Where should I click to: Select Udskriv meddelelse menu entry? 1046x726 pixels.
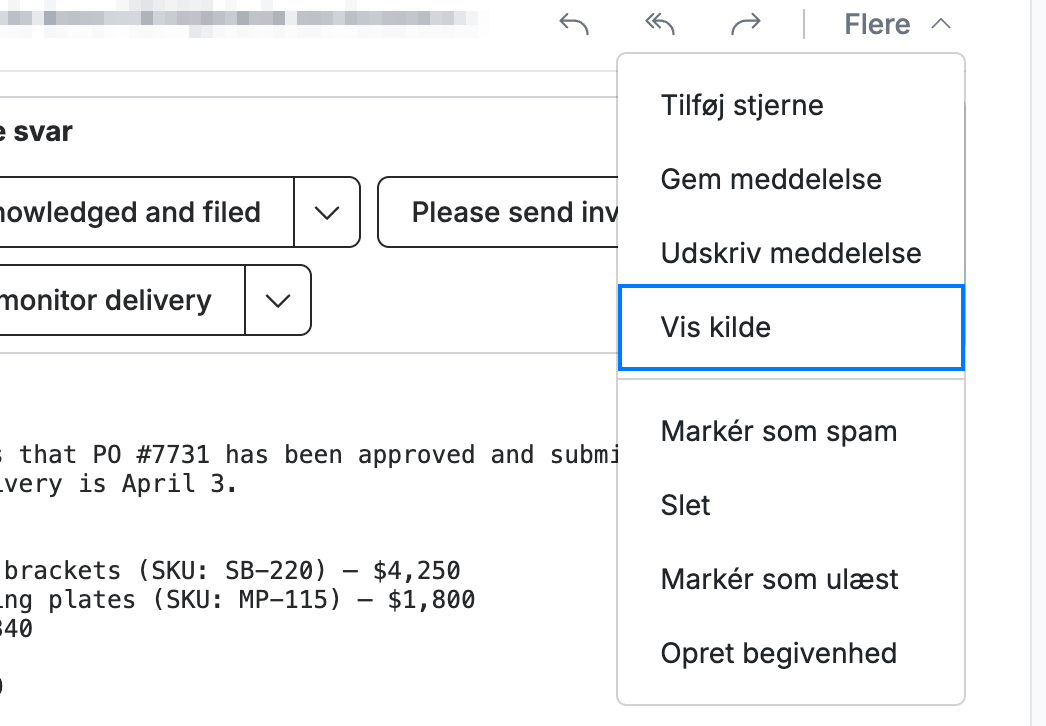coord(791,254)
